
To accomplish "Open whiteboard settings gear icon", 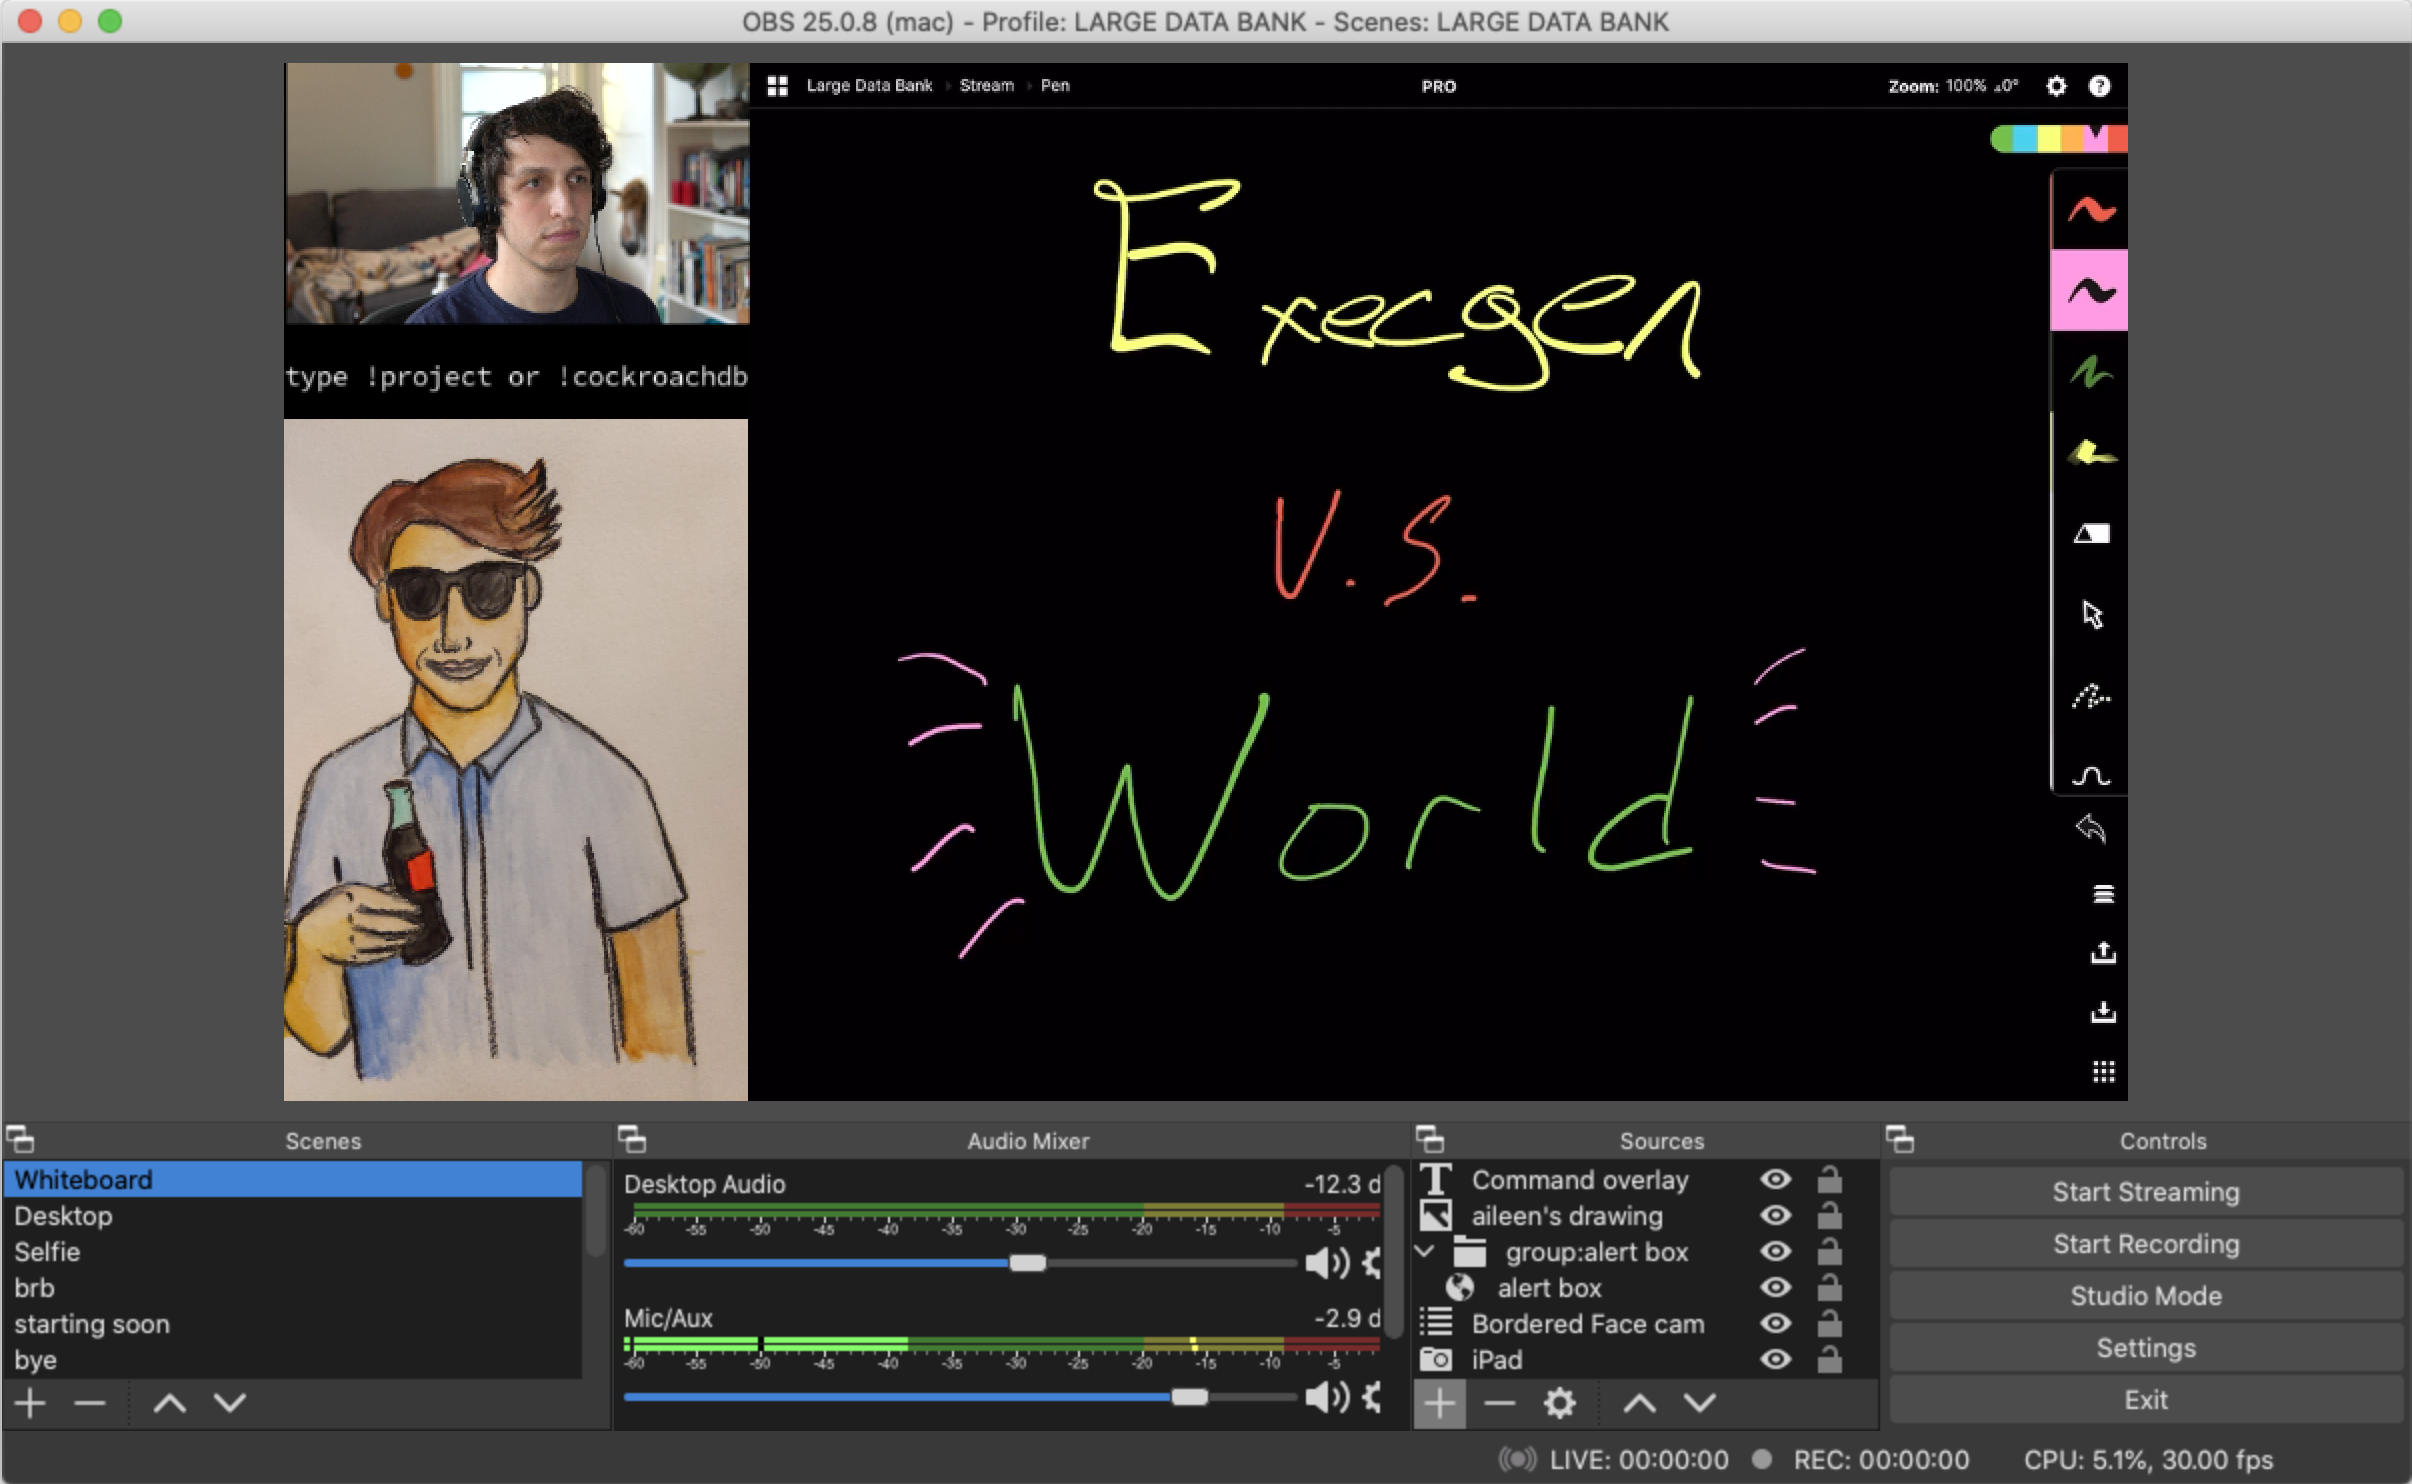I will [x=2056, y=86].
